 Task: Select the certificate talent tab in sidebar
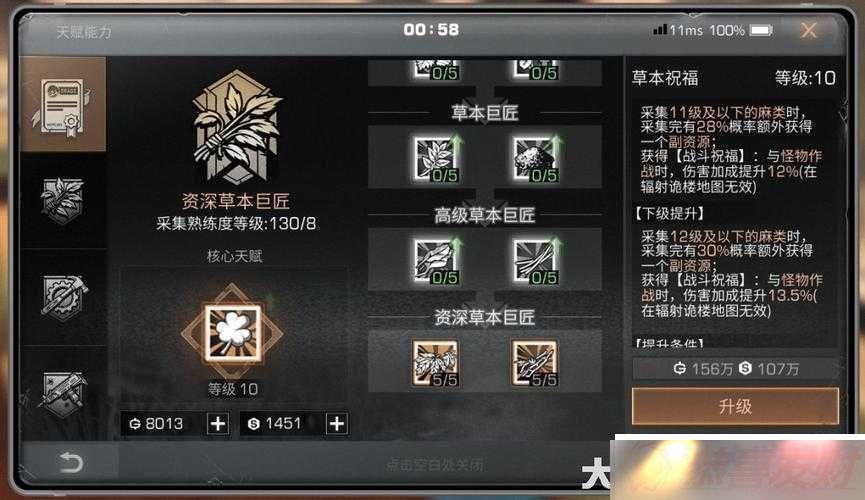point(63,104)
